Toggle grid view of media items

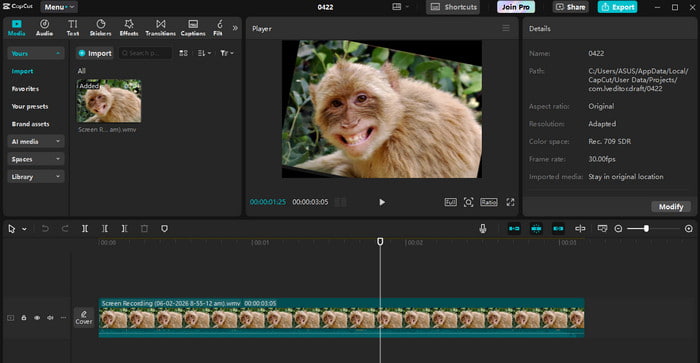click(183, 53)
